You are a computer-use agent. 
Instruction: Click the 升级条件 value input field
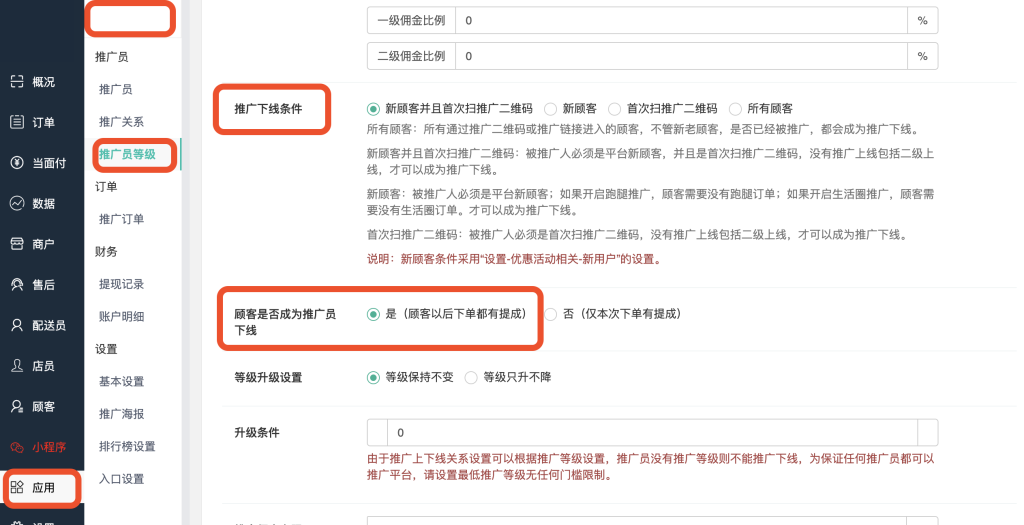(x=650, y=433)
